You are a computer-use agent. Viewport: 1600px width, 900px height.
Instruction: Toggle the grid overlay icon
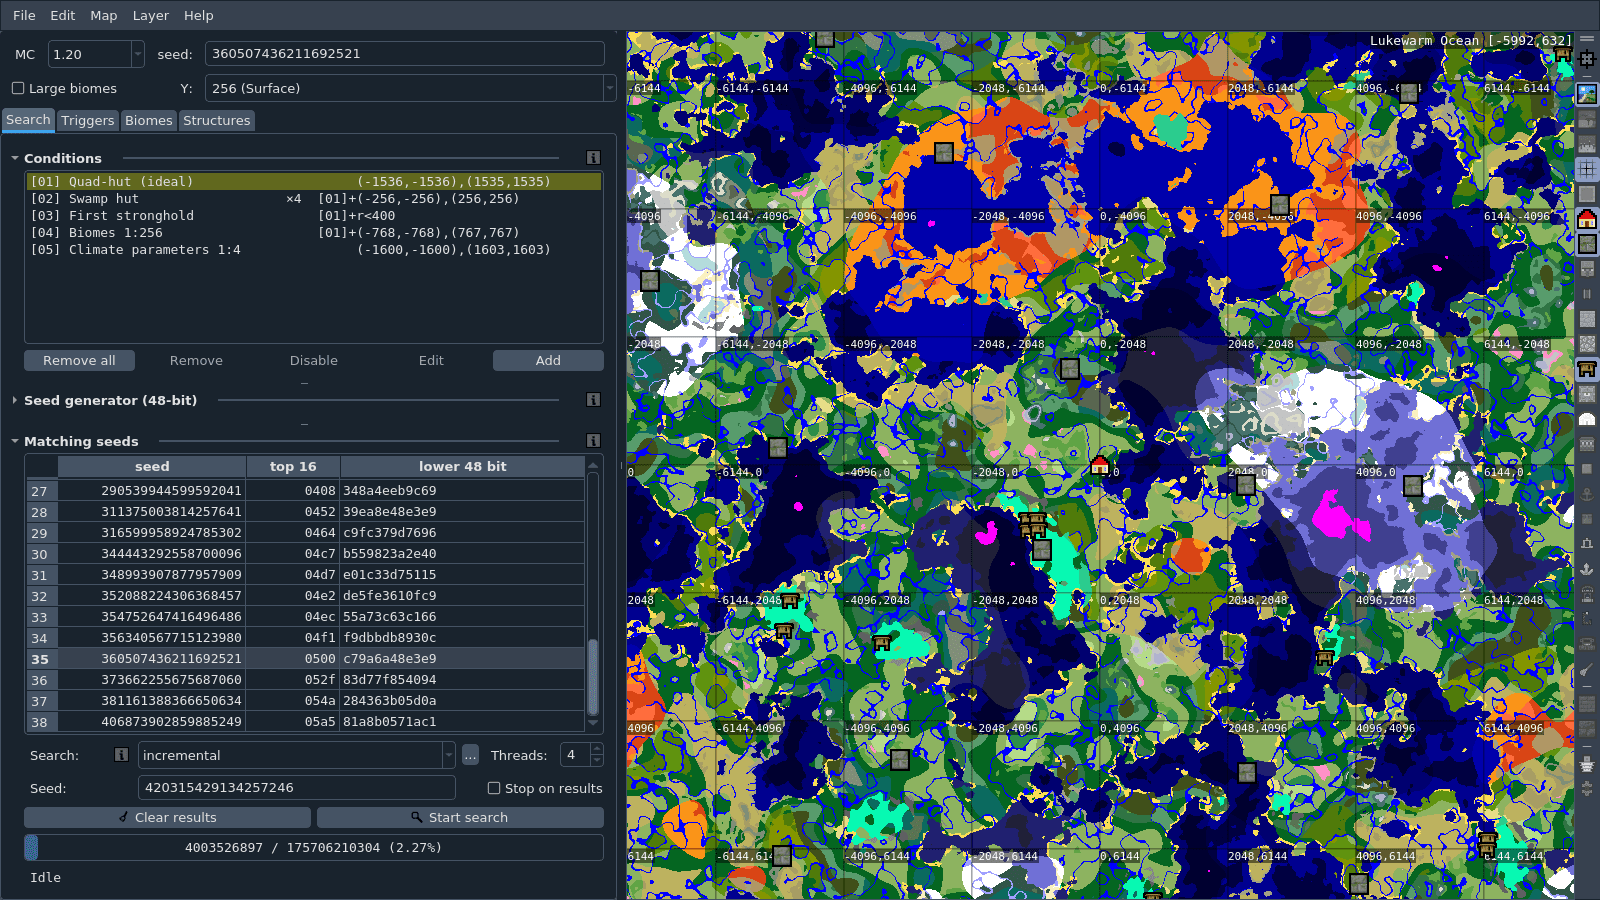[x=1587, y=169]
